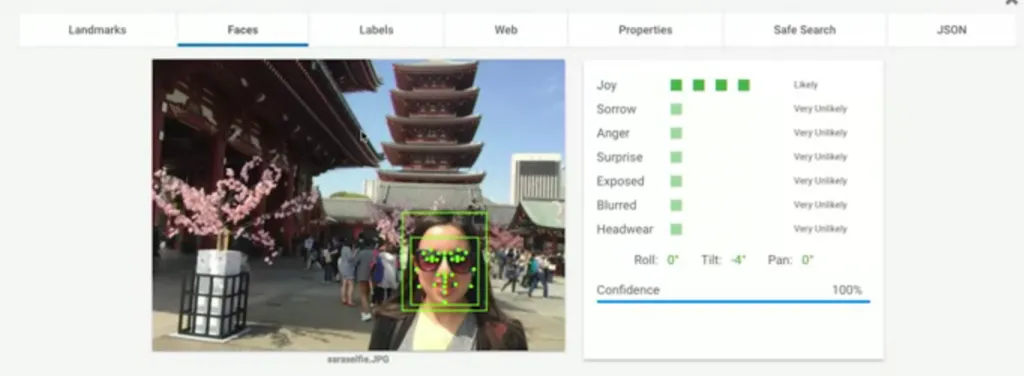This screenshot has height=376, width=1024.
Task: Click the blue Confidence progress bar
Action: click(x=733, y=302)
